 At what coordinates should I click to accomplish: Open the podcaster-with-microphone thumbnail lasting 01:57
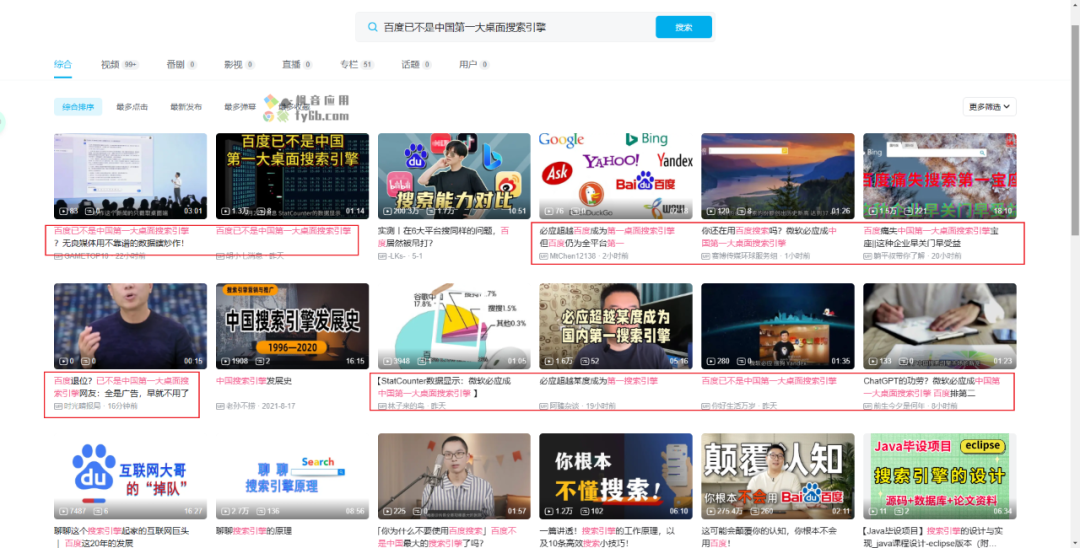pos(454,476)
